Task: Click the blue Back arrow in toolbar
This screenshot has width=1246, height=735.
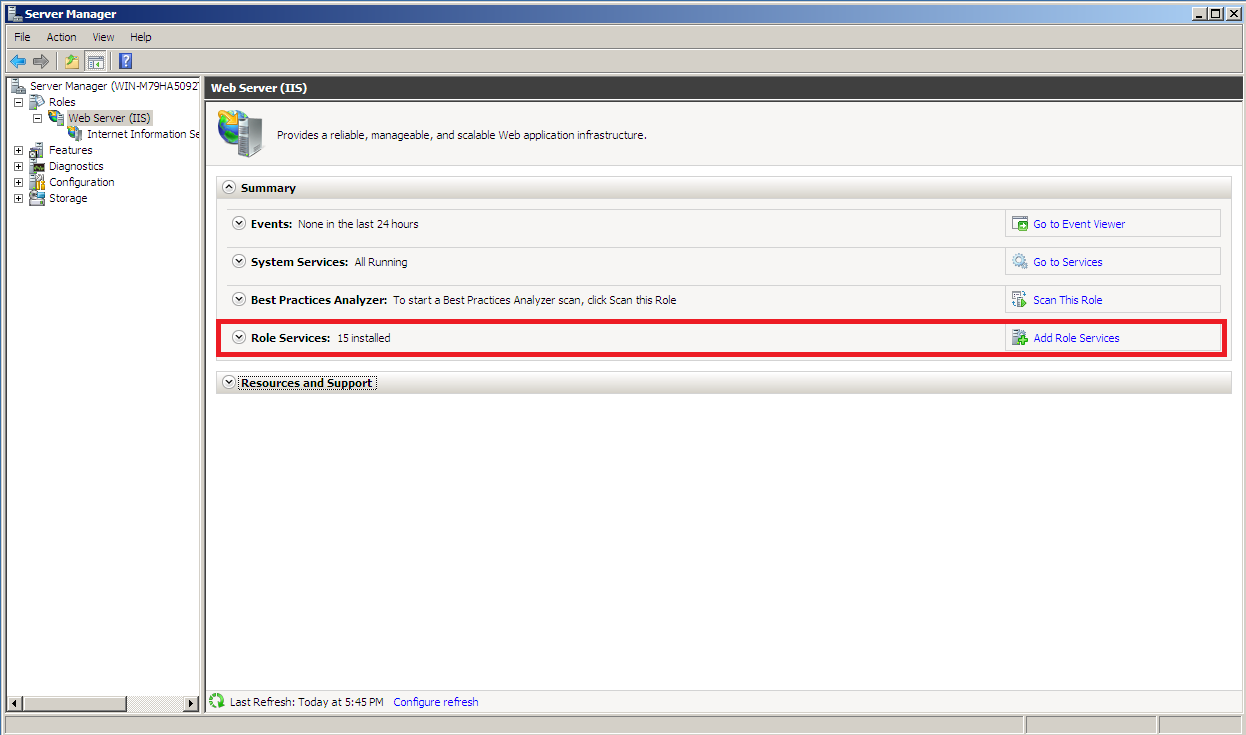Action: click(18, 61)
